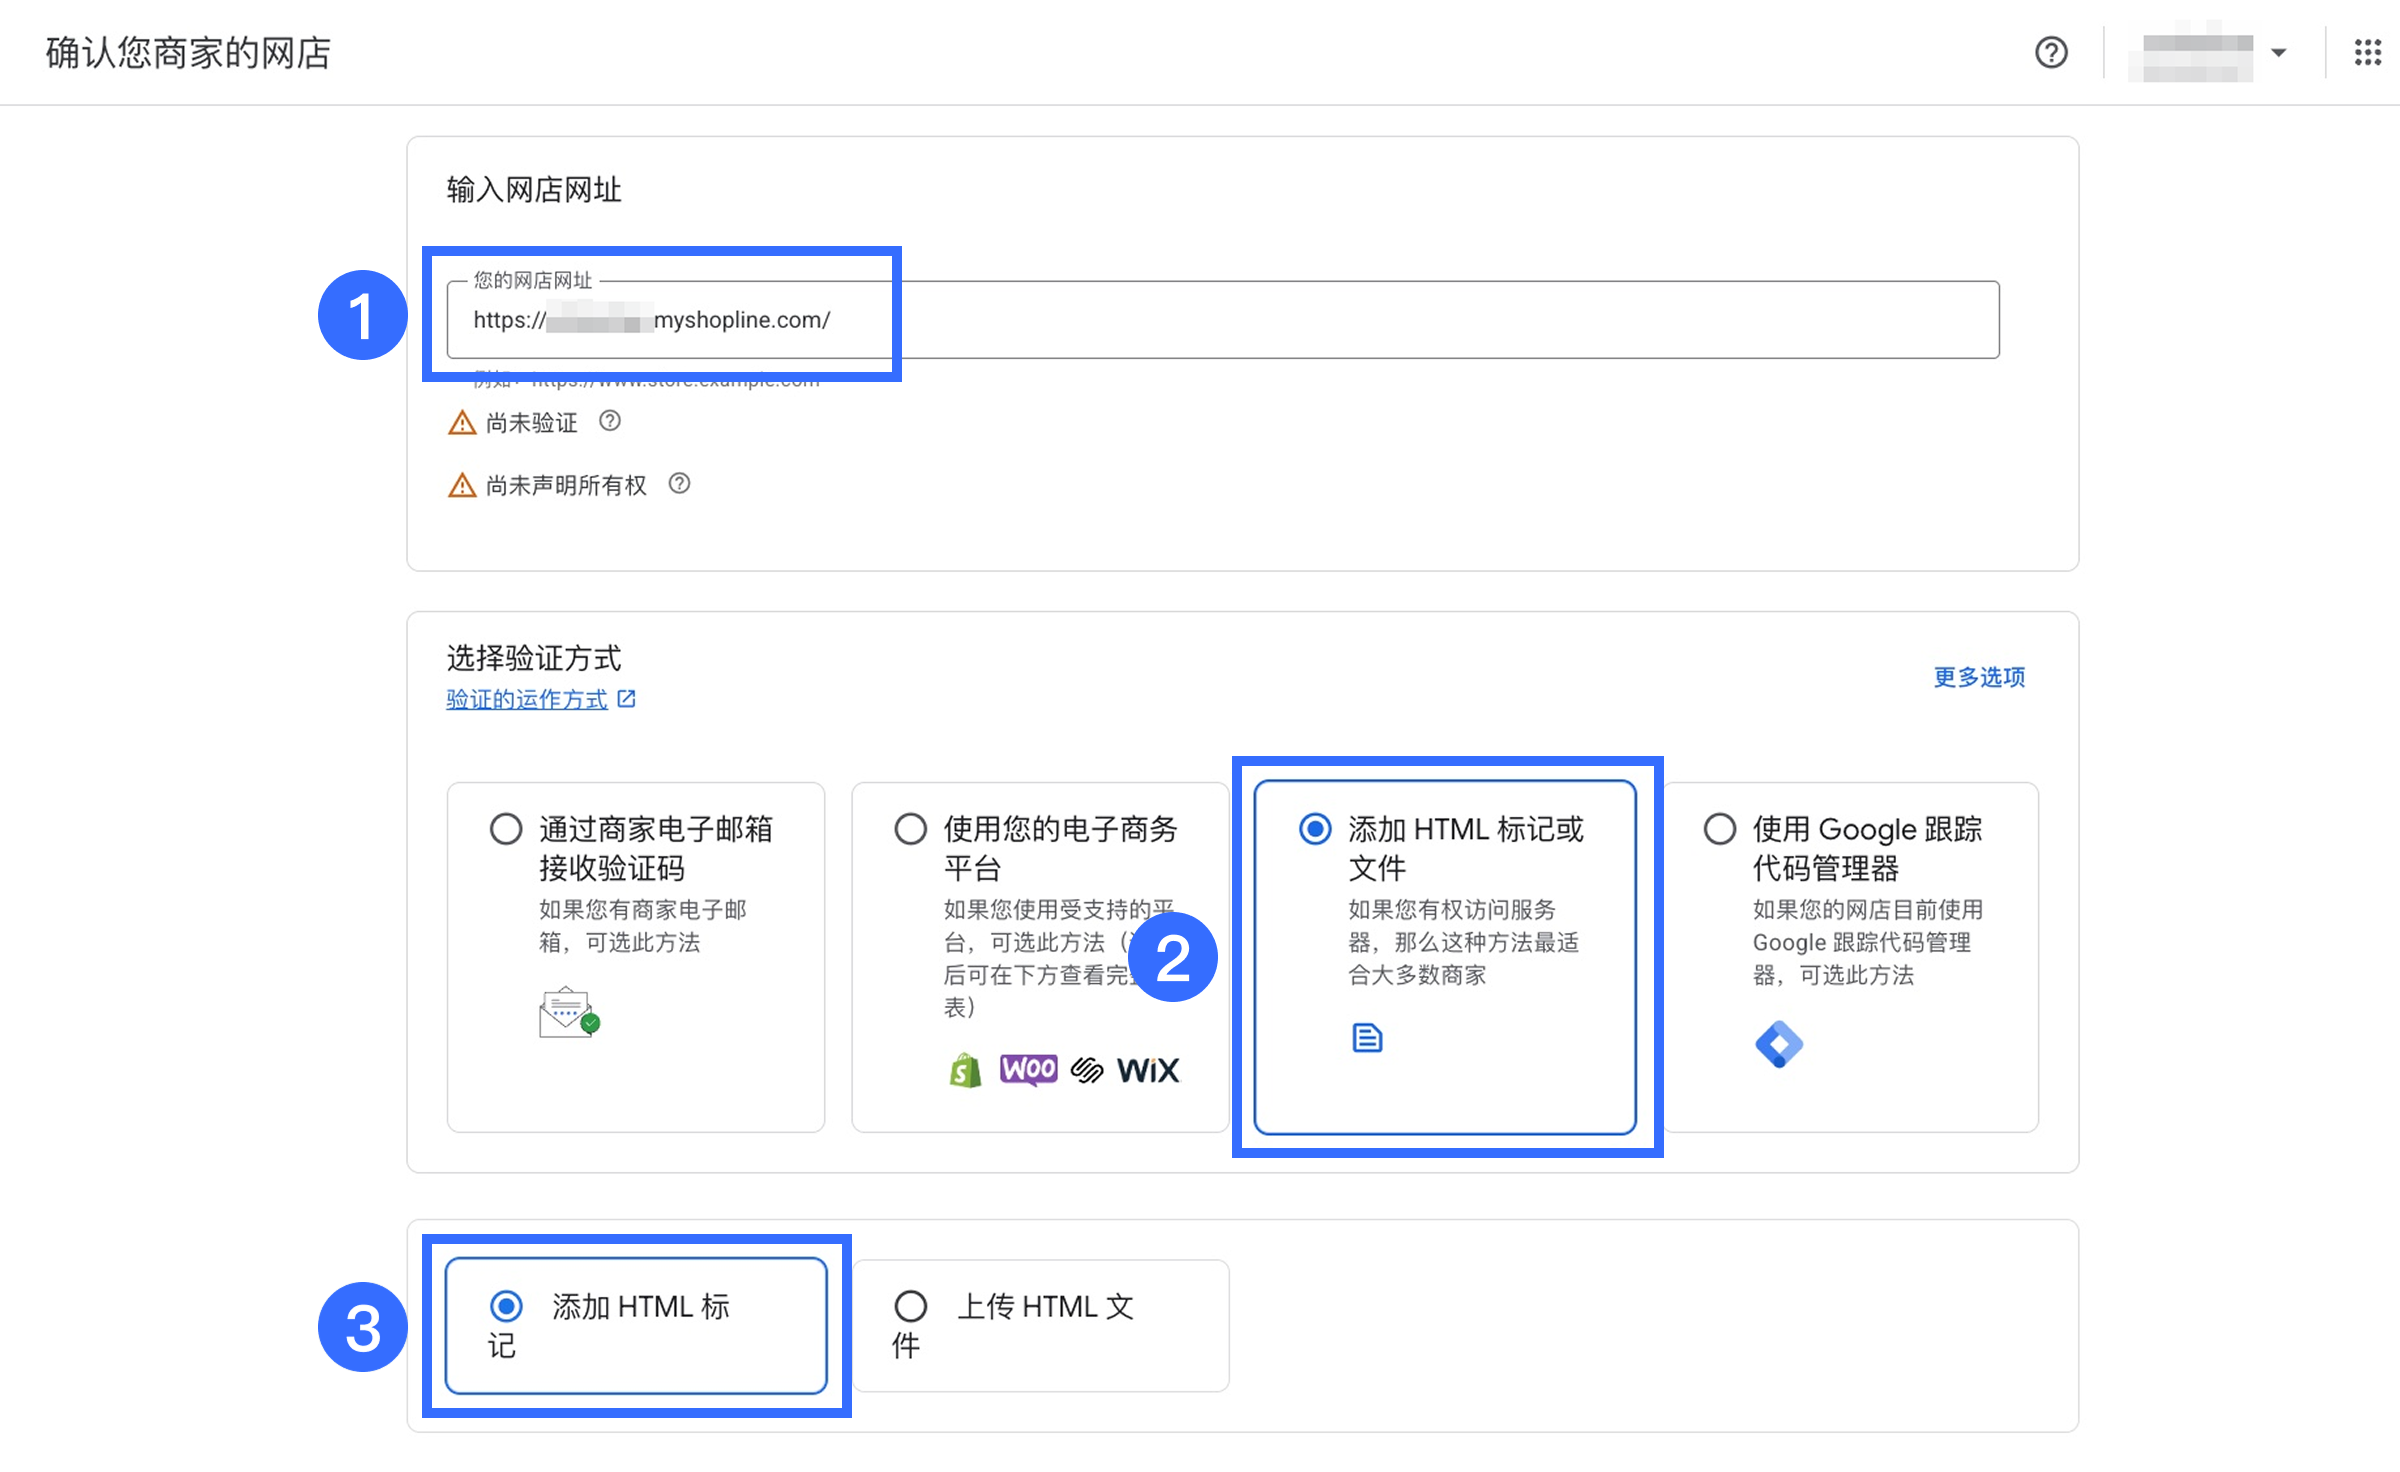Click the Google Tag Manager diamond icon
Screen dimensions: 2400x1472
click(1778, 1044)
